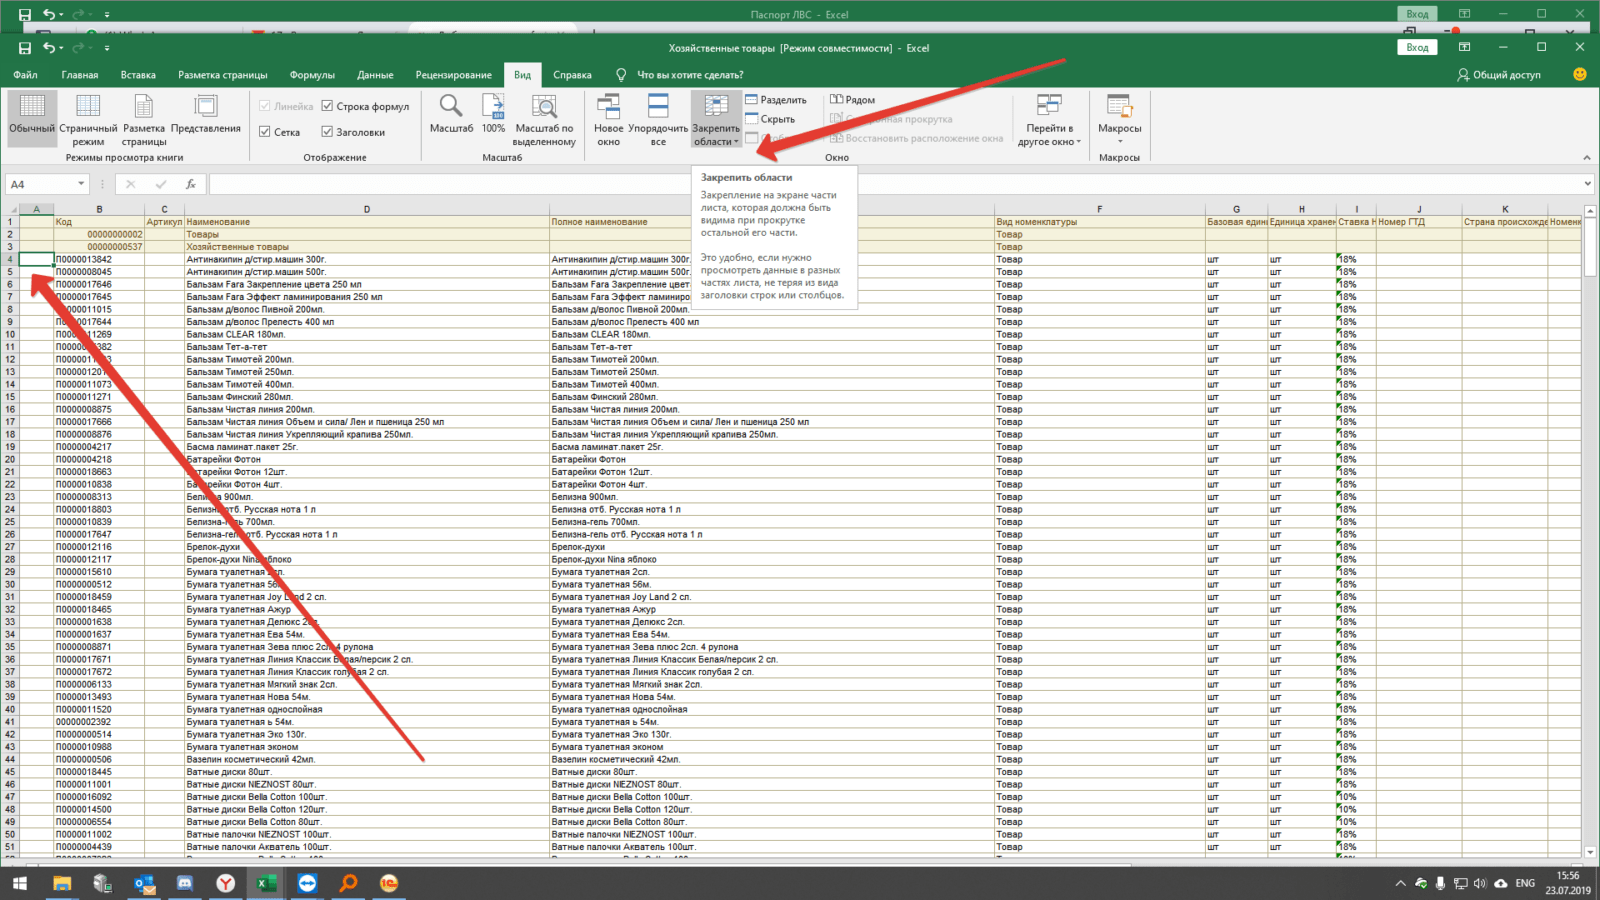The image size is (1600, 900).
Task: Click Масштаб по выделенному
Action: [544, 120]
